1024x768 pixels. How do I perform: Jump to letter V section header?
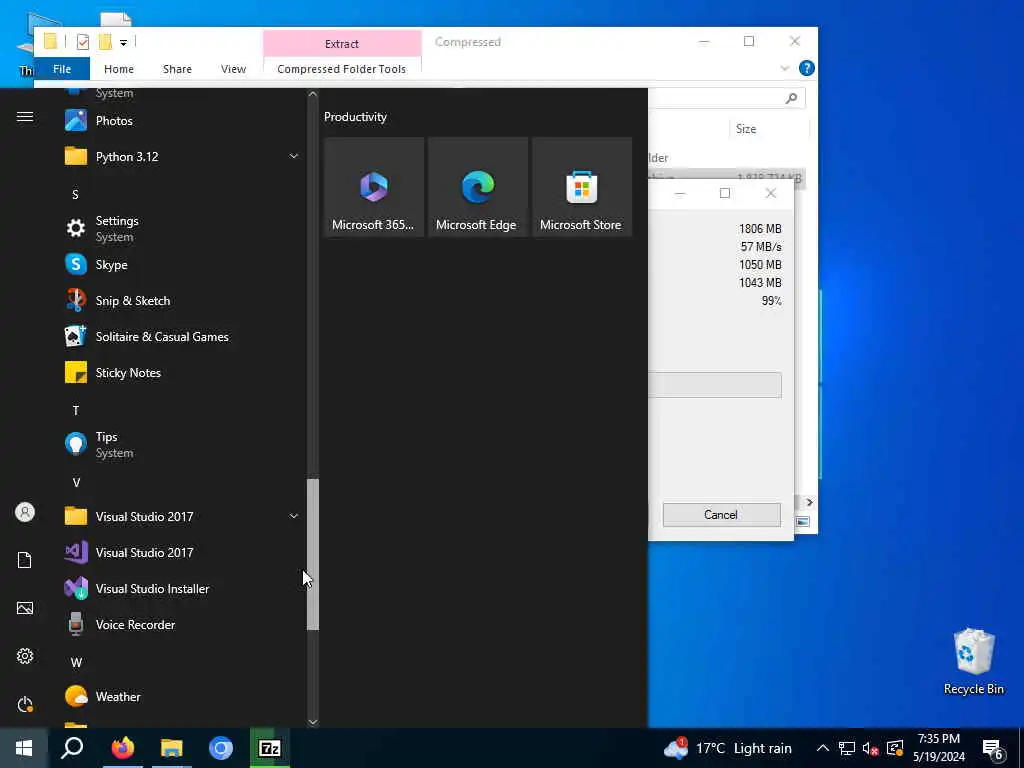pyautogui.click(x=76, y=483)
